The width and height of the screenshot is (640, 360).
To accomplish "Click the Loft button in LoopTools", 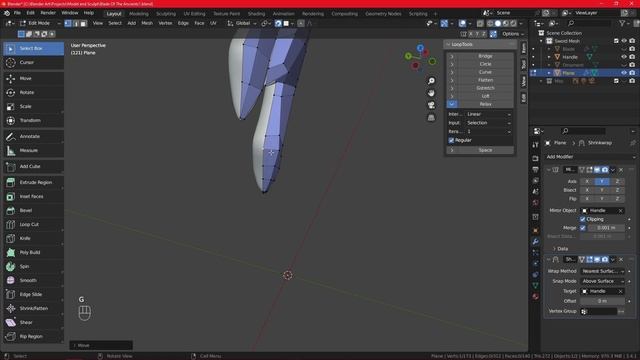I will tap(485, 96).
